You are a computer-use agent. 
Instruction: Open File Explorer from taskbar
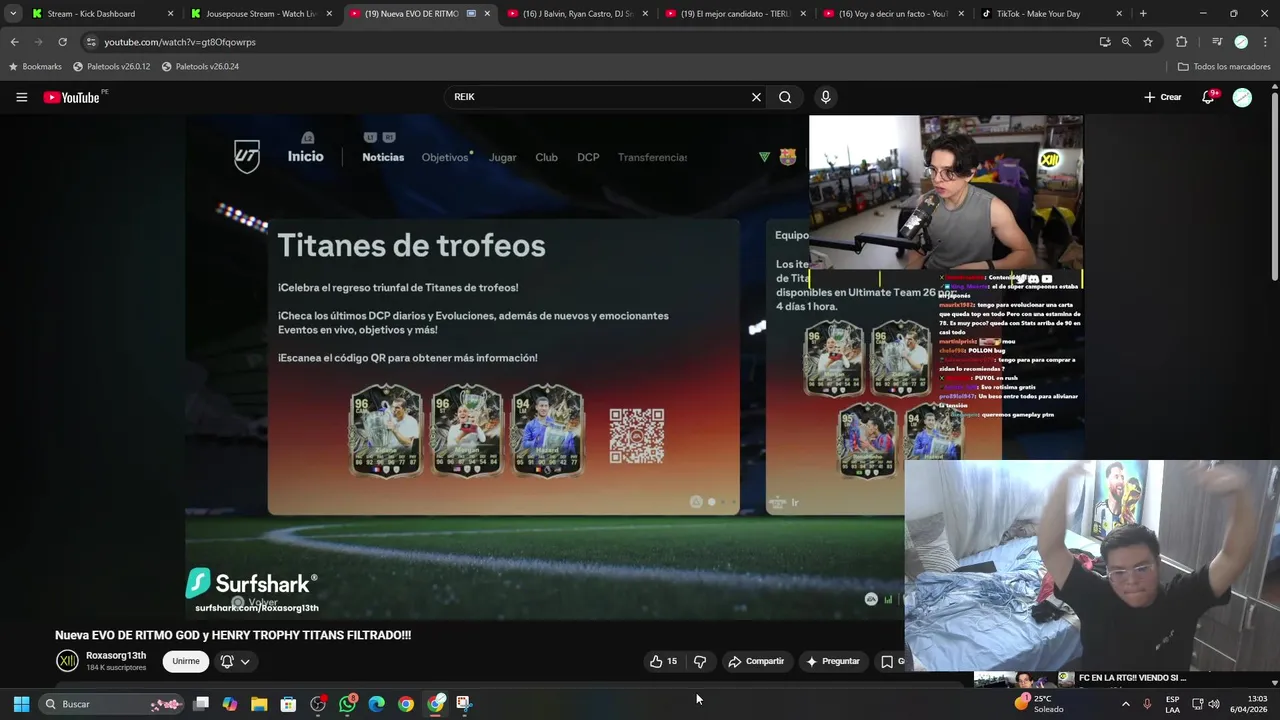[259, 704]
